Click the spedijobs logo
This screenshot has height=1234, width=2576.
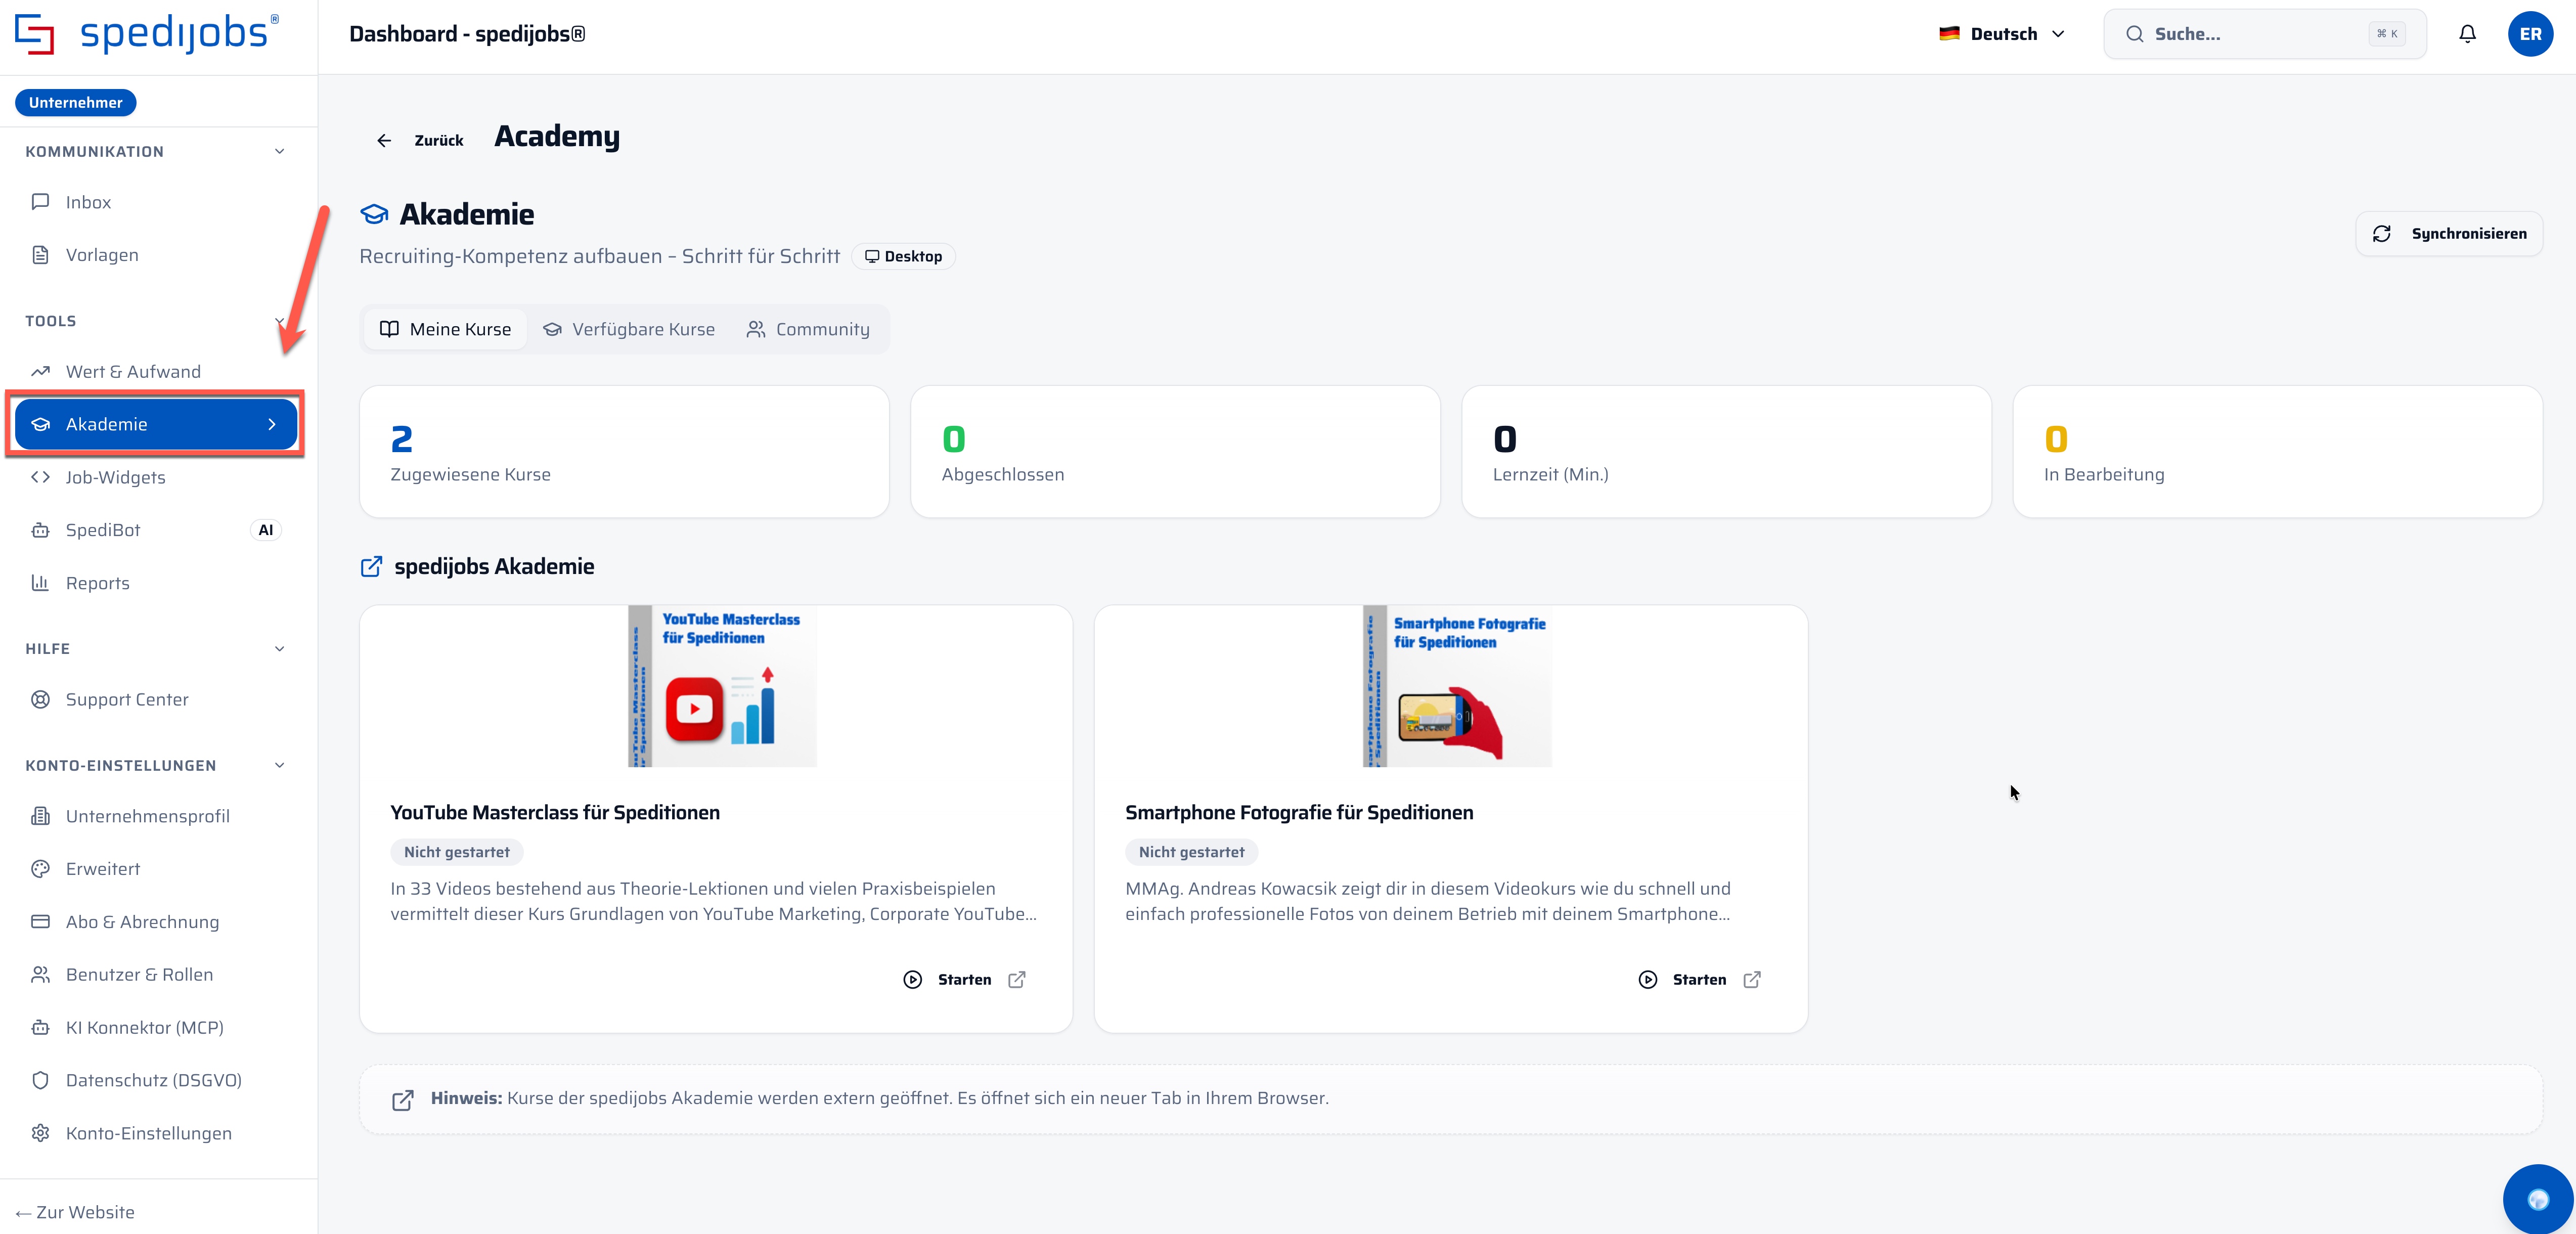click(x=147, y=34)
